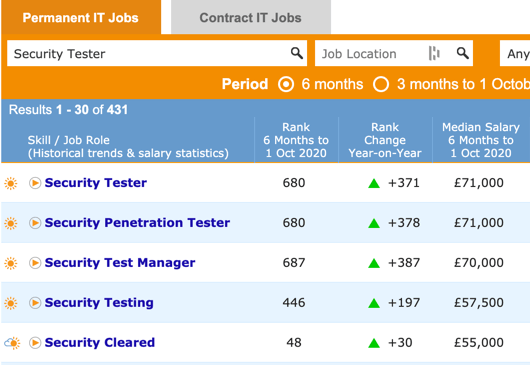Image resolution: width=530 pixels, height=365 pixels.
Task: Click the sun icon beside Security Test Manager
Action: click(11, 263)
